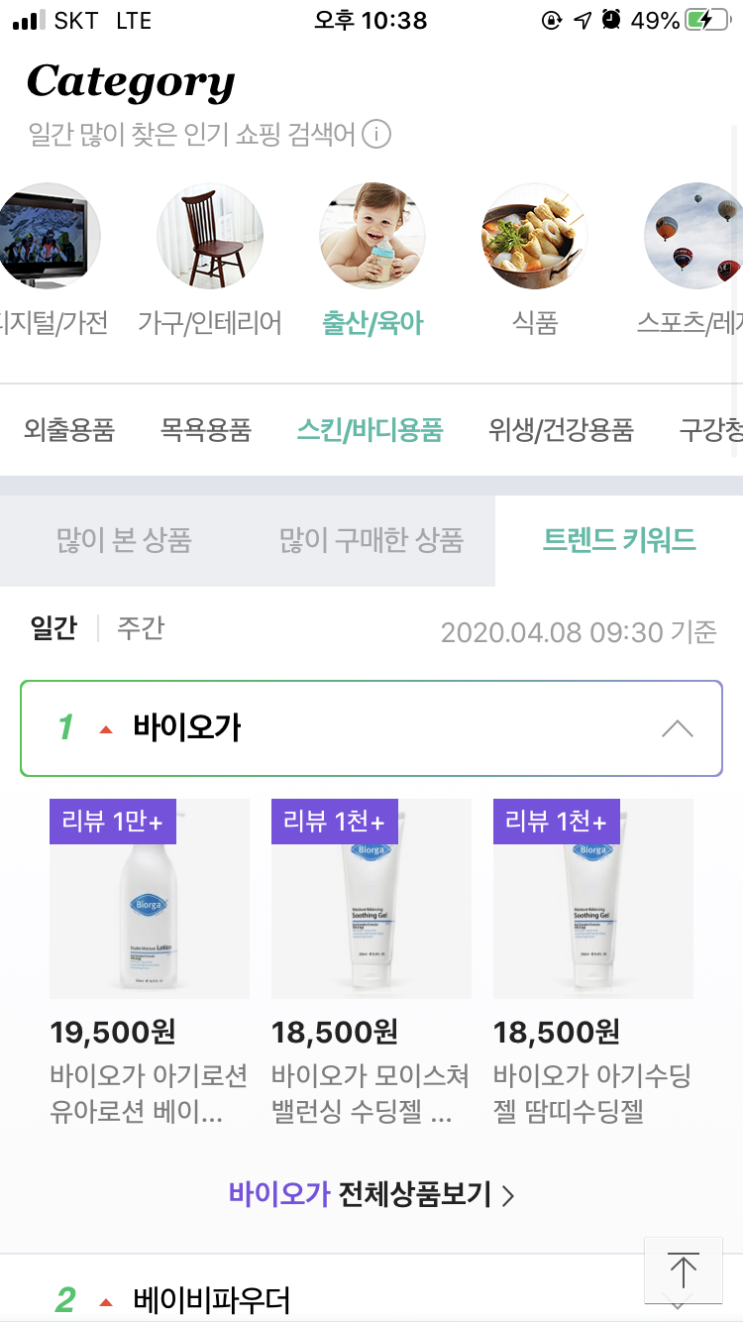Switch to the 트렌드 키워드 tab
The width and height of the screenshot is (743, 1322).
click(618, 541)
